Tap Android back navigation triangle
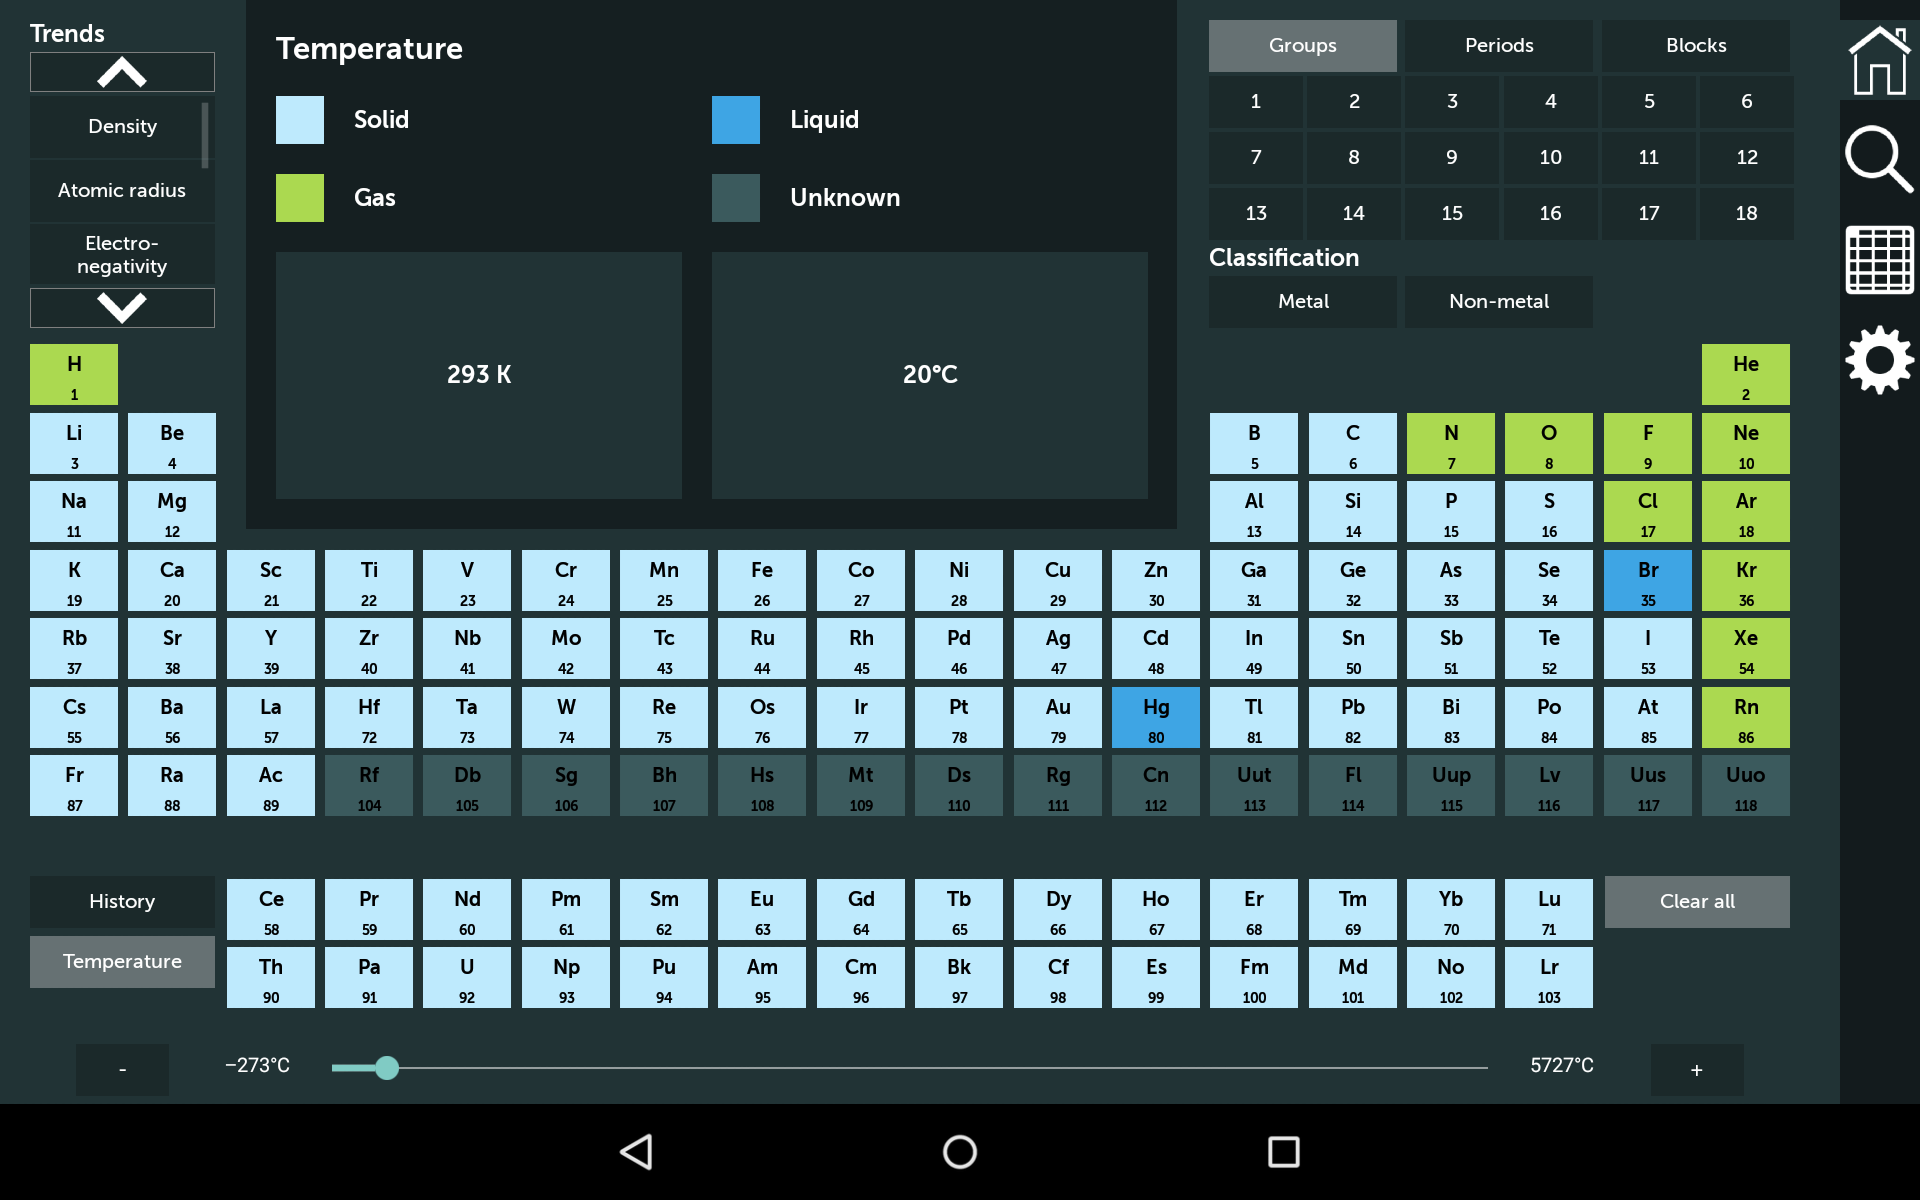The width and height of the screenshot is (1920, 1200). tap(637, 1152)
